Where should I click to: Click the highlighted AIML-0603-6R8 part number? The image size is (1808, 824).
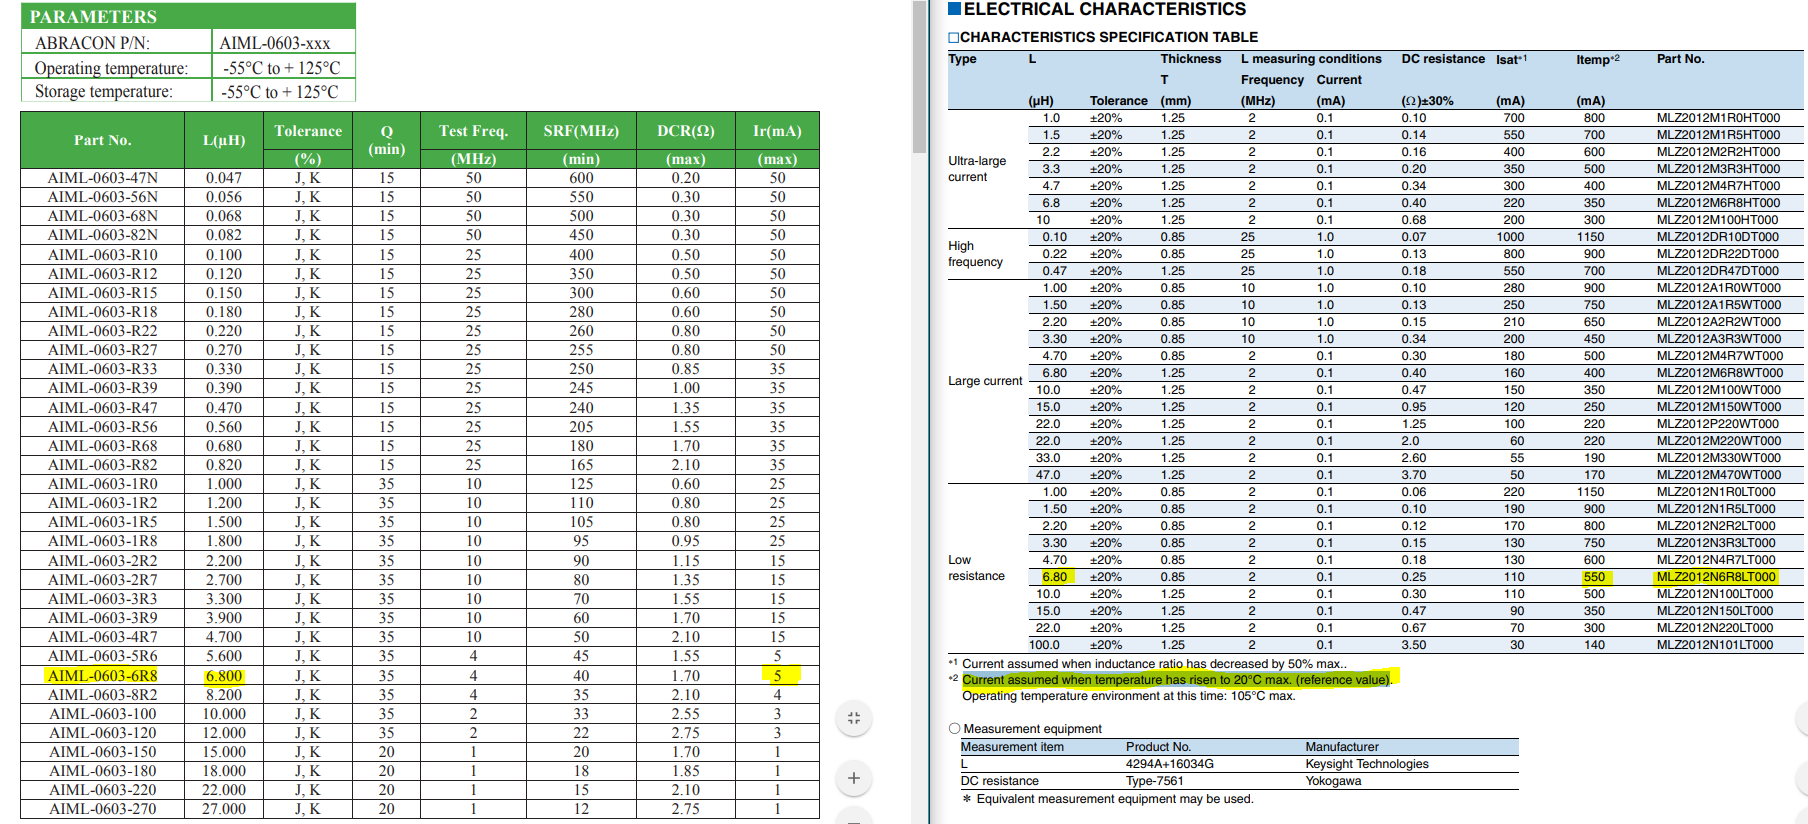102,676
